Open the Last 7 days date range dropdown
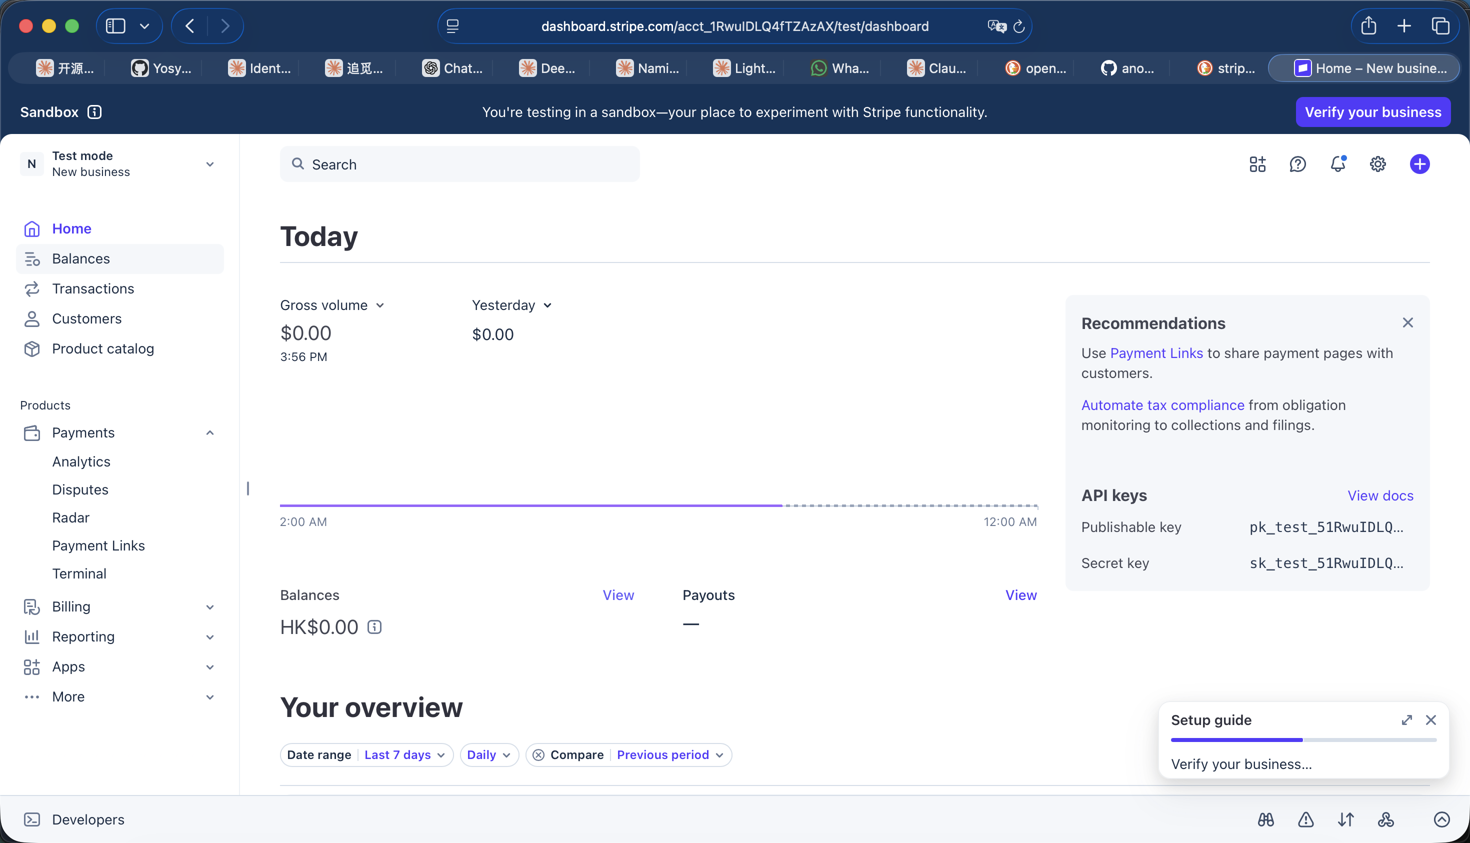This screenshot has width=1470, height=843. pyautogui.click(x=405, y=755)
